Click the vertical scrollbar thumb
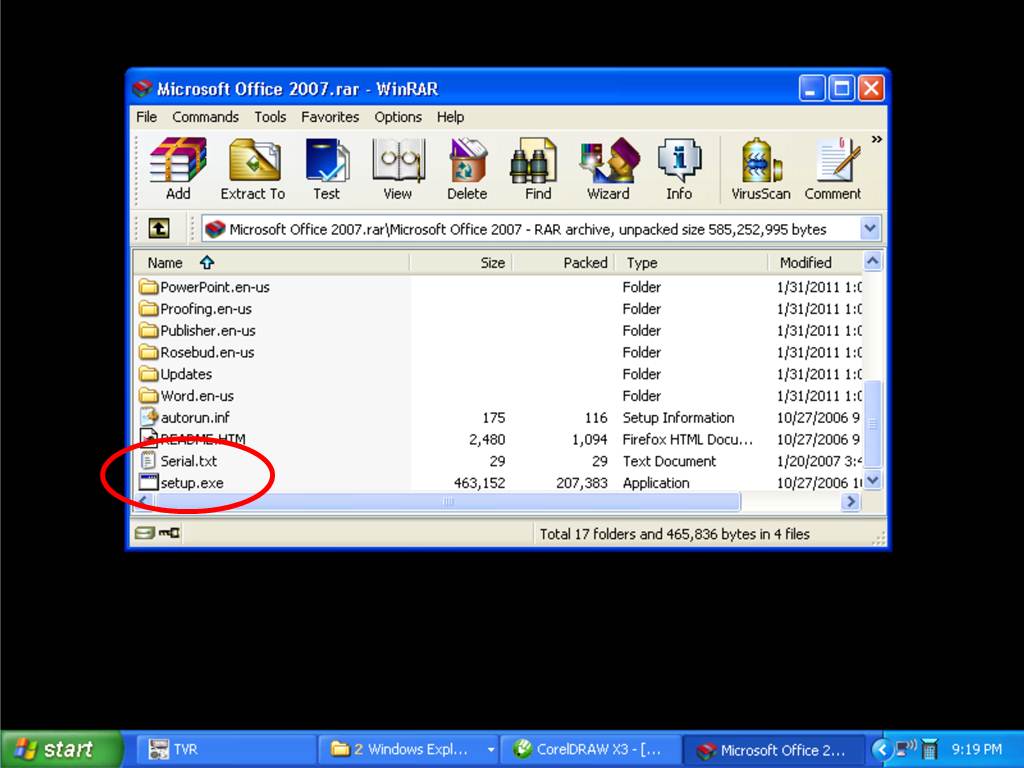This screenshot has height=768, width=1024. tap(872, 423)
